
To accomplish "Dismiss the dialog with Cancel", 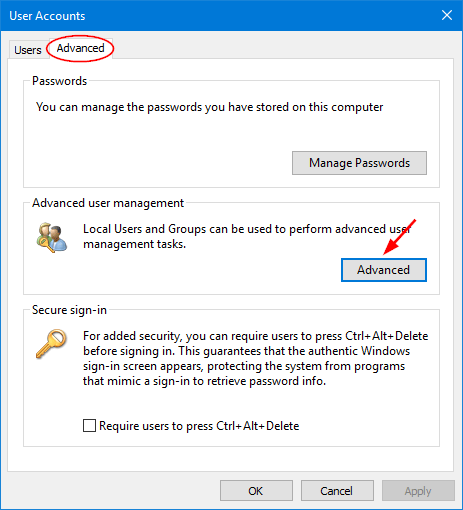I will click(337, 491).
